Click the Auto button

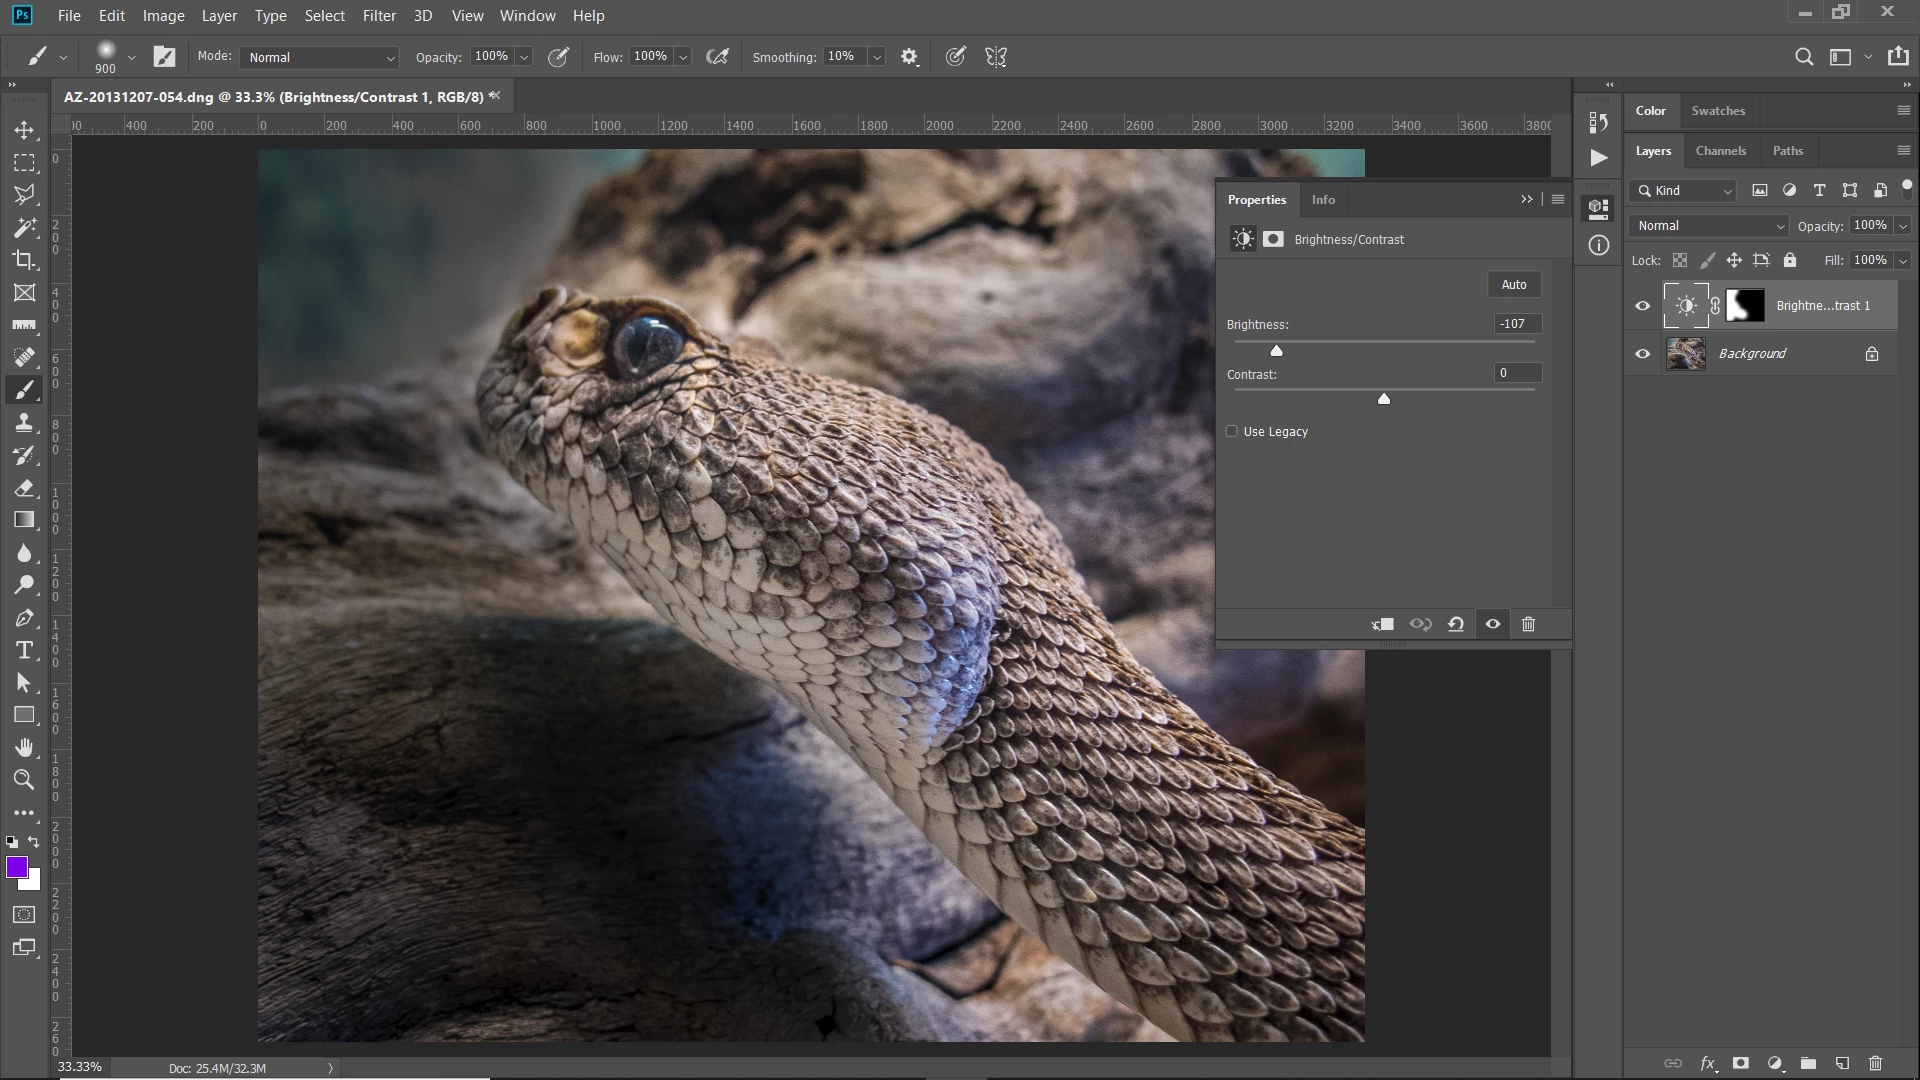pyautogui.click(x=1513, y=285)
